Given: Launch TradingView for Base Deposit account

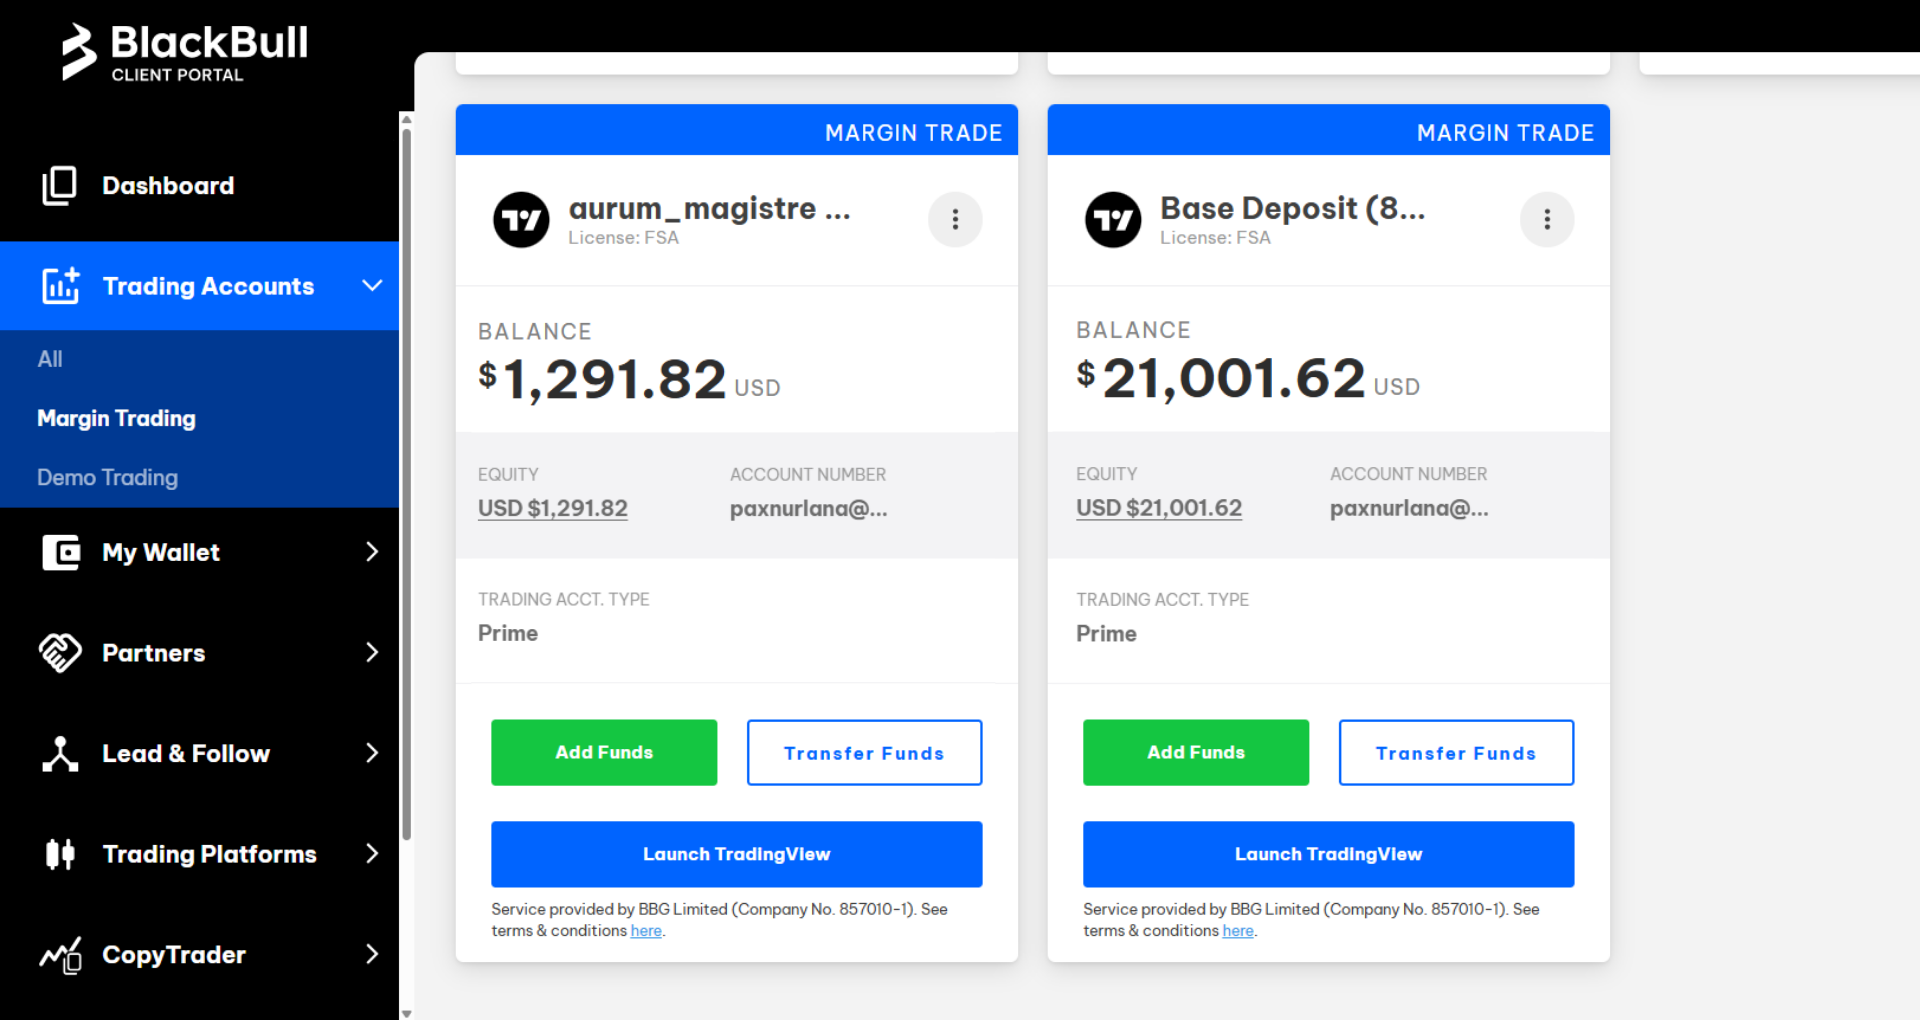Looking at the screenshot, I should [x=1328, y=854].
